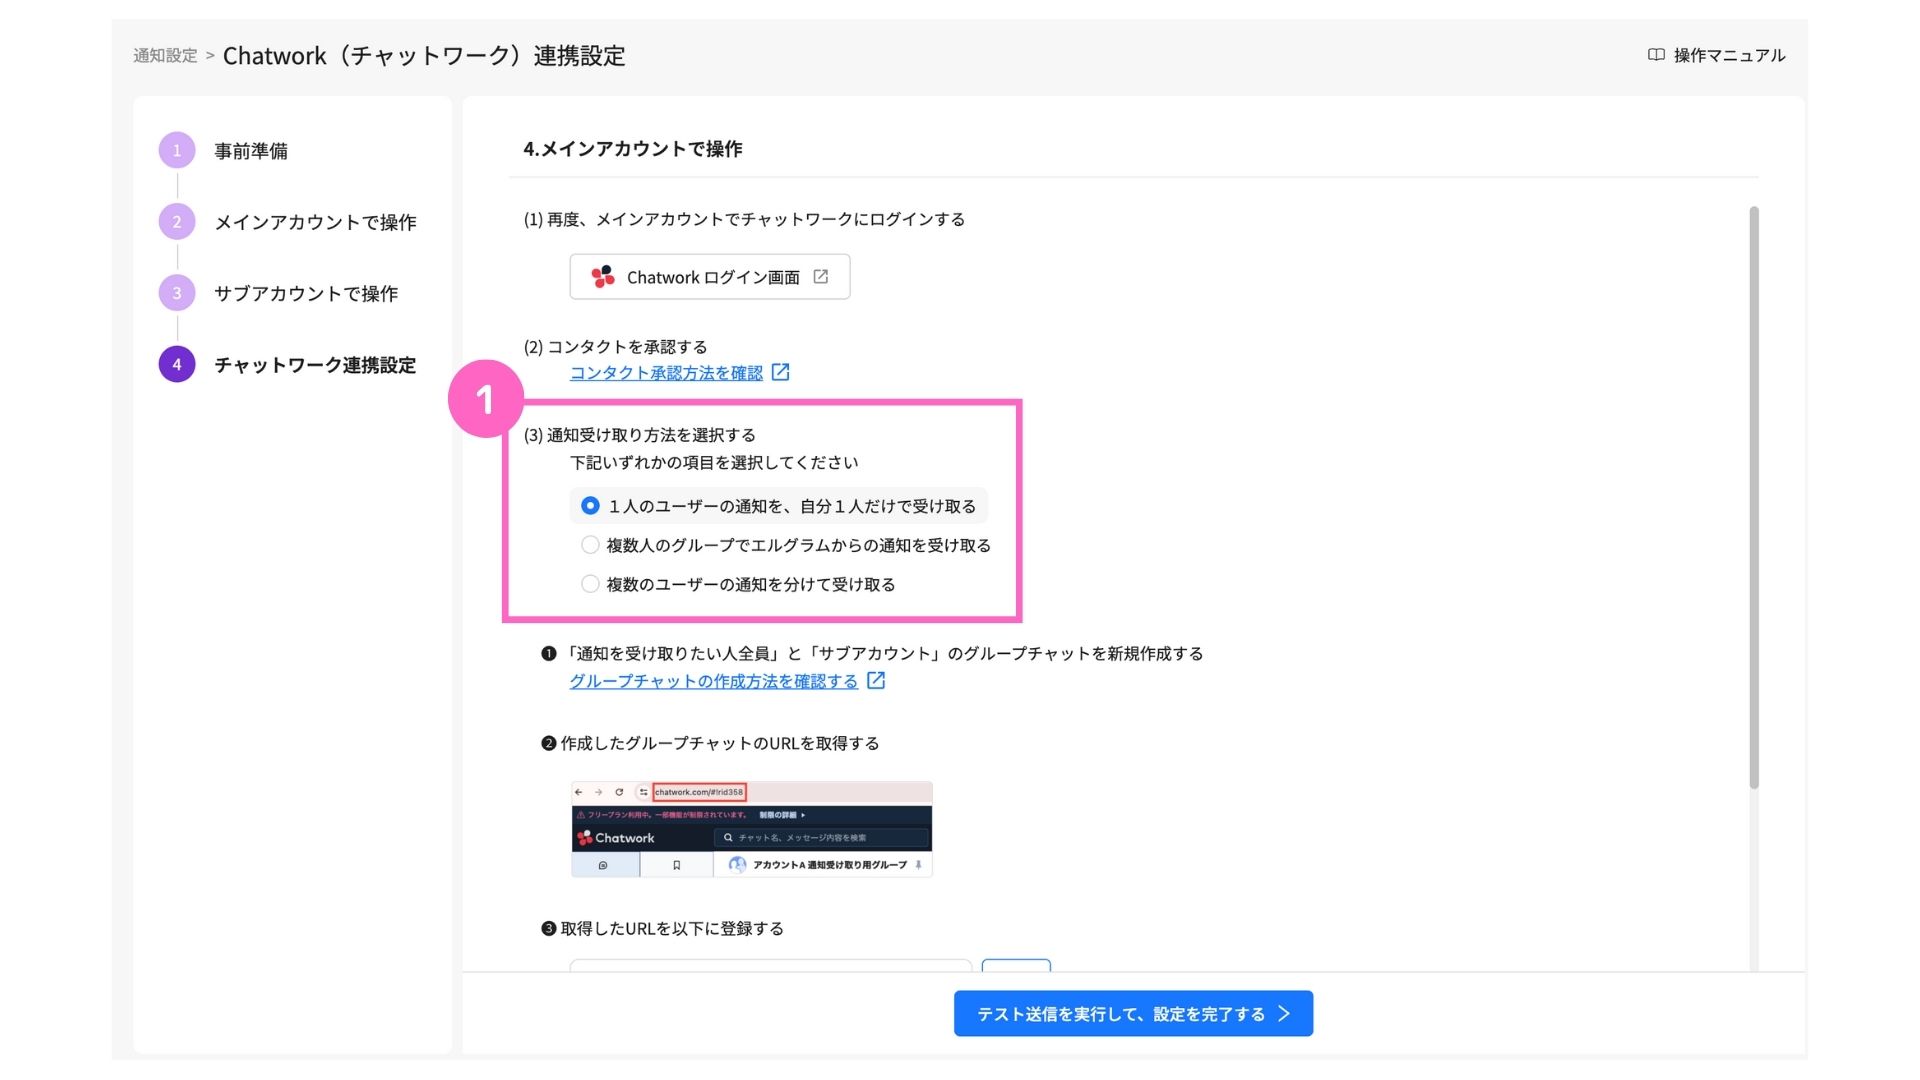Screen dimensions: 1920x1080
Task: Click the step 1 circle for 事前準備
Action: [x=177, y=150]
